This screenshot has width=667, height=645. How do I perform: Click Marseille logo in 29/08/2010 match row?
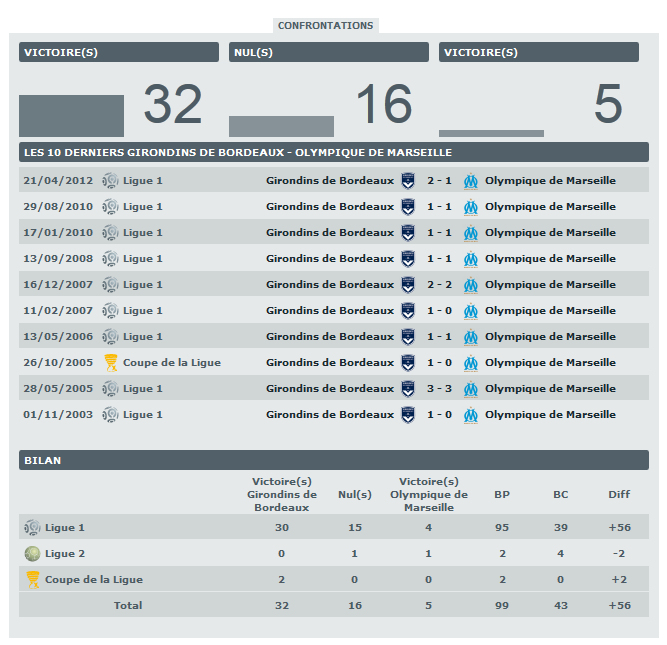(x=471, y=207)
